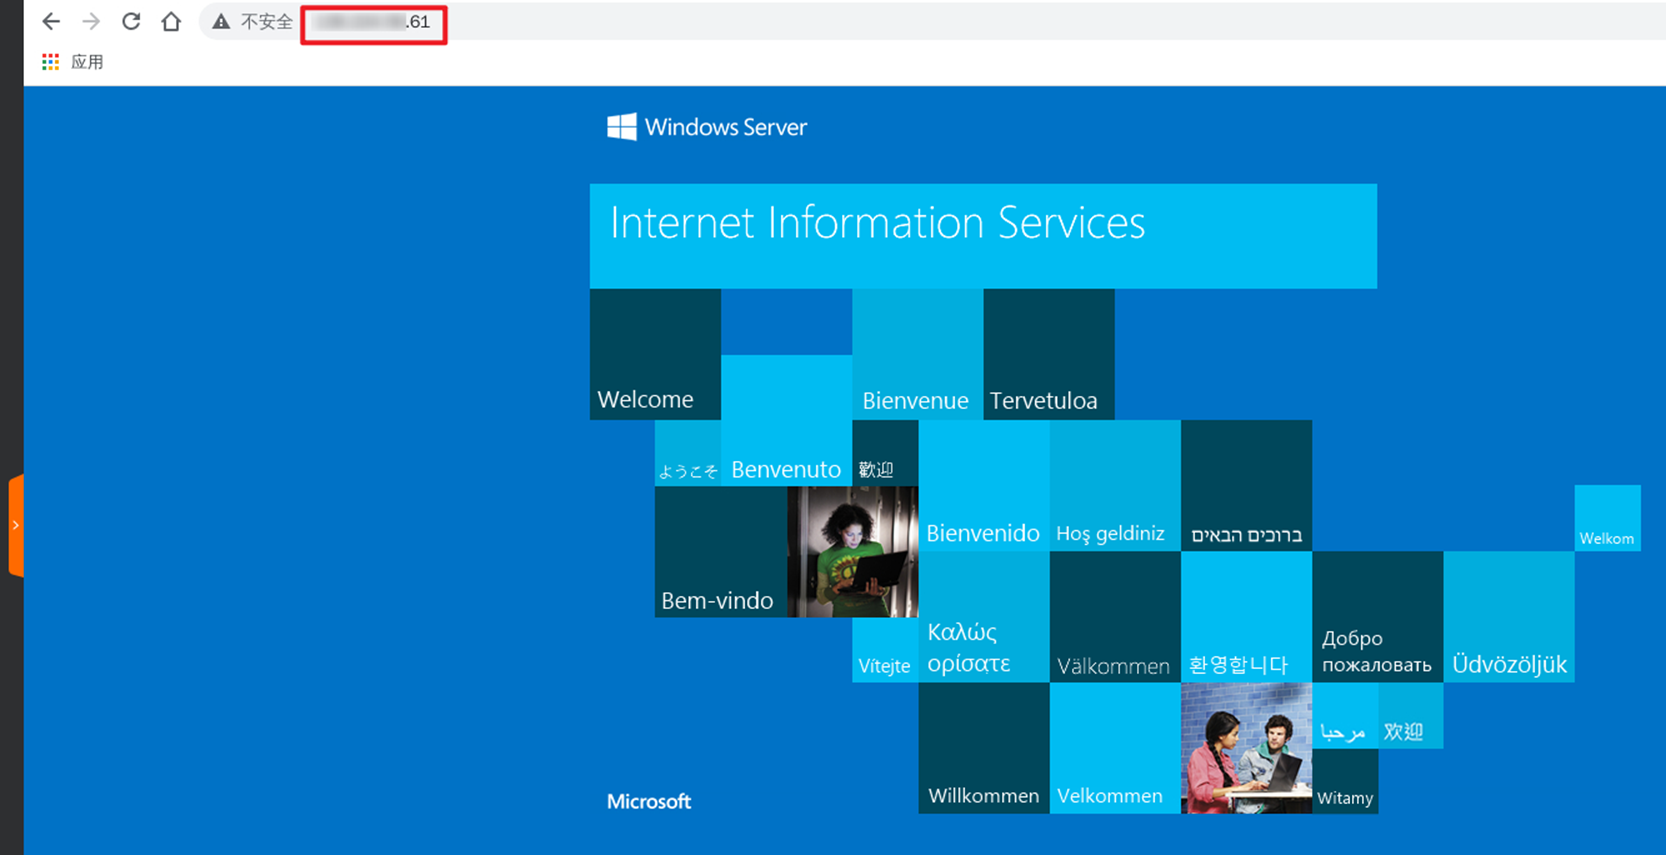The height and width of the screenshot is (855, 1666).
Task: Select the Welkom tile
Action: pyautogui.click(x=1607, y=518)
